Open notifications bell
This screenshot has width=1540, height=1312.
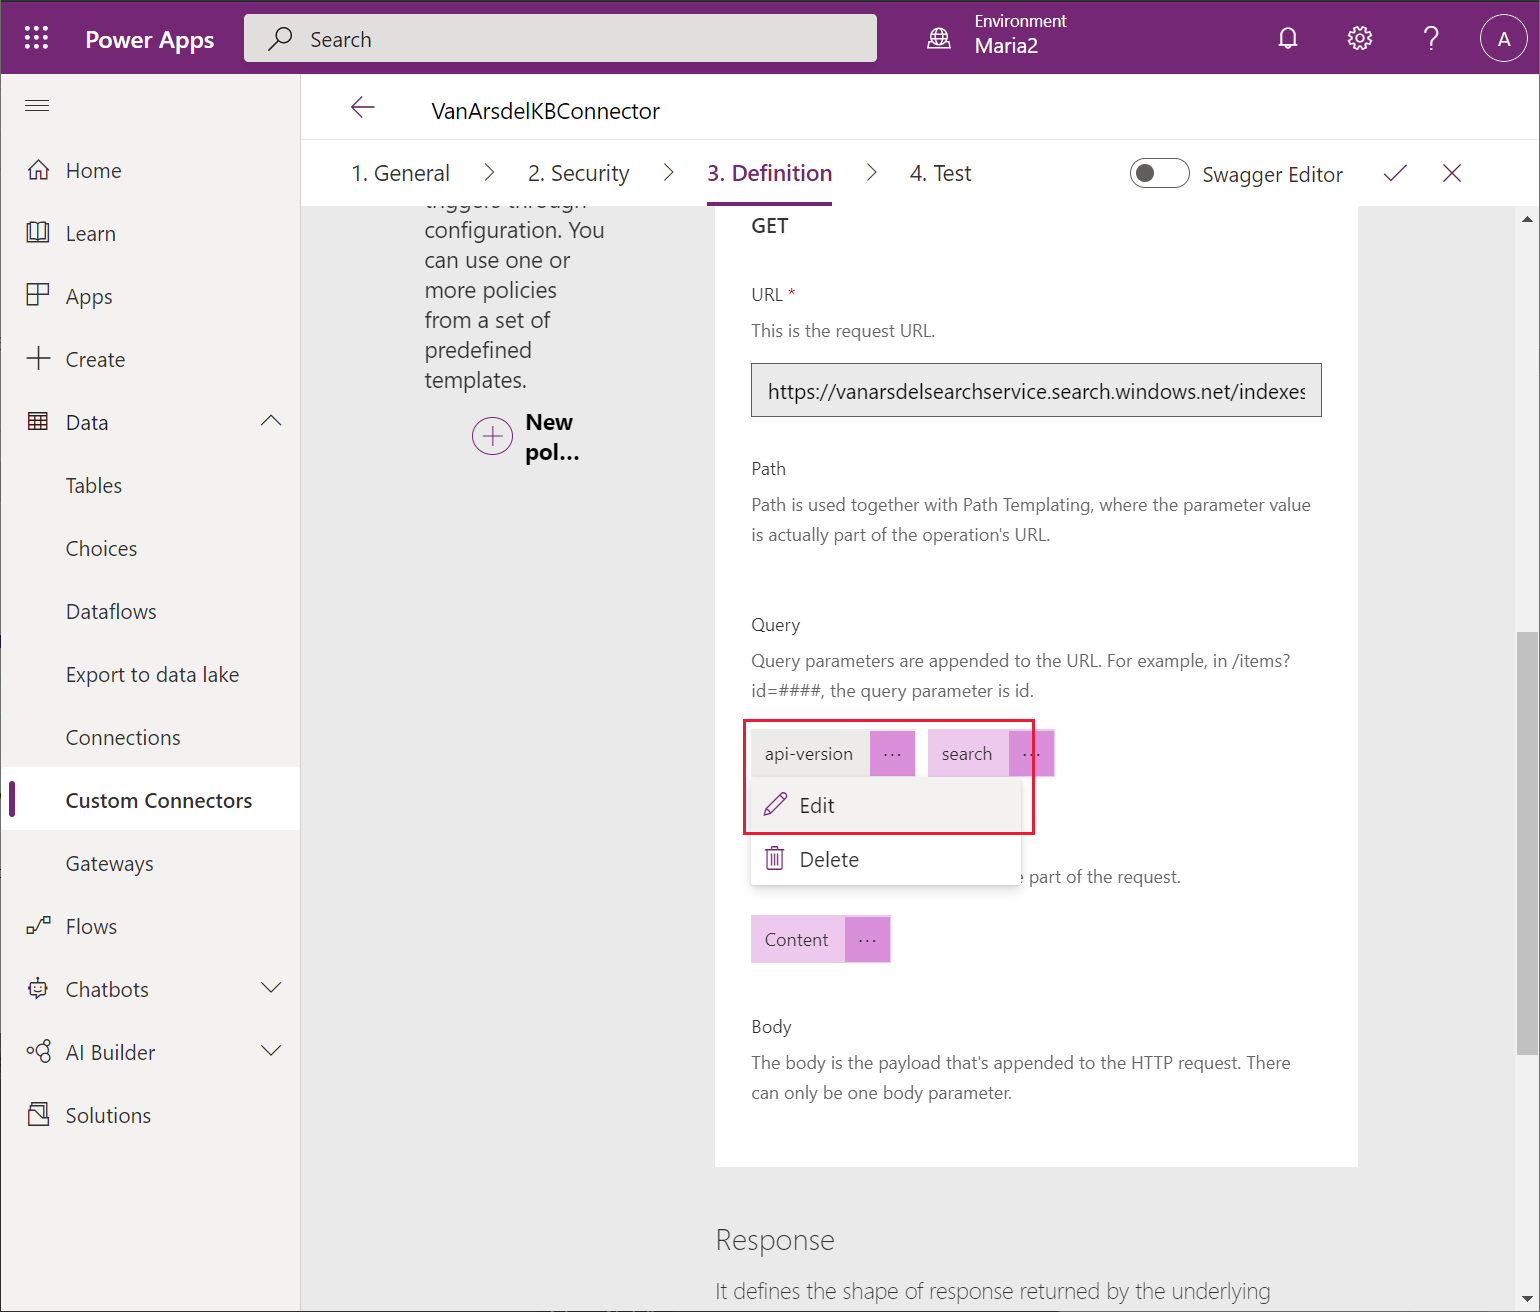coord(1288,38)
